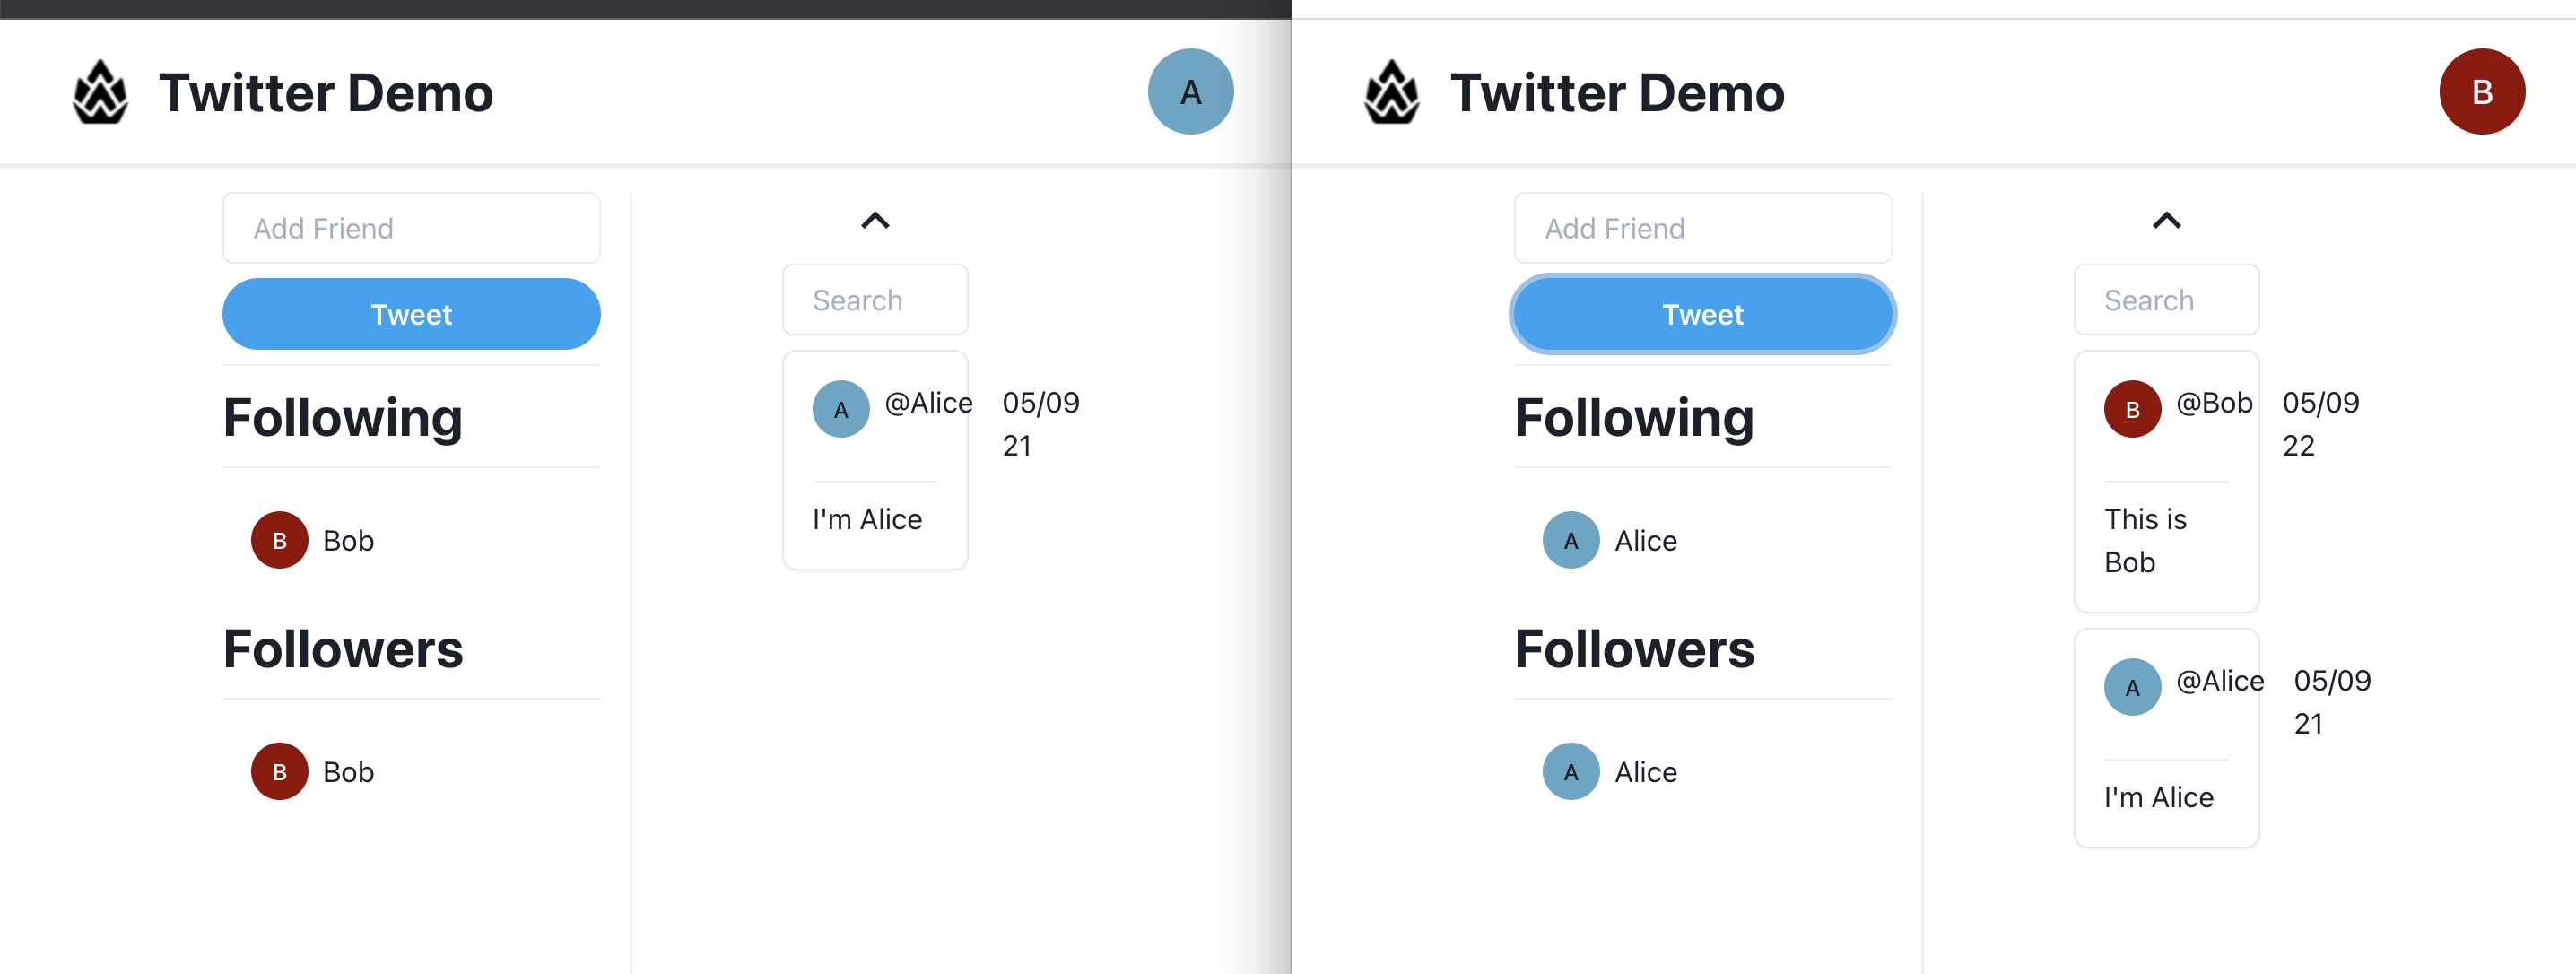The width and height of the screenshot is (2576, 974).
Task: Open Bob's profile avatar in the header
Action: click(x=2483, y=91)
